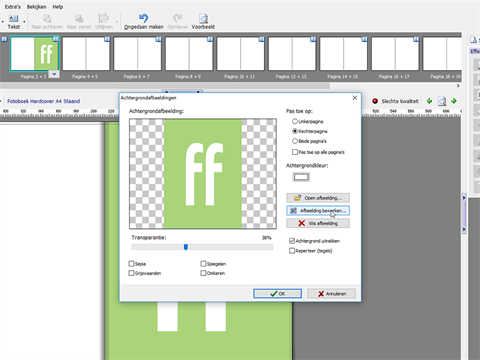
Task: Undo with the Ongedaan maken button
Action: (144, 22)
